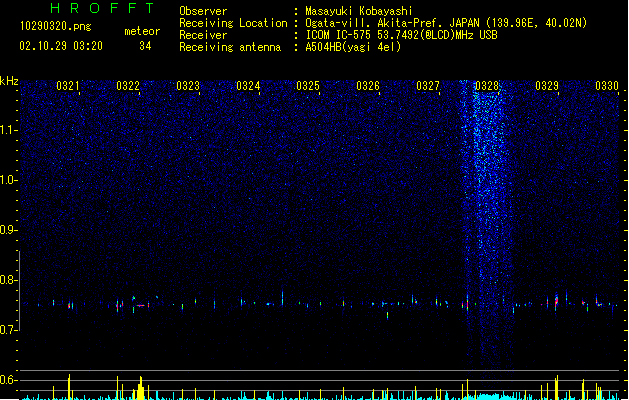Viewport: 629px width, 400px height.
Task: Select the file name 10290320.png
Action: coord(56,26)
